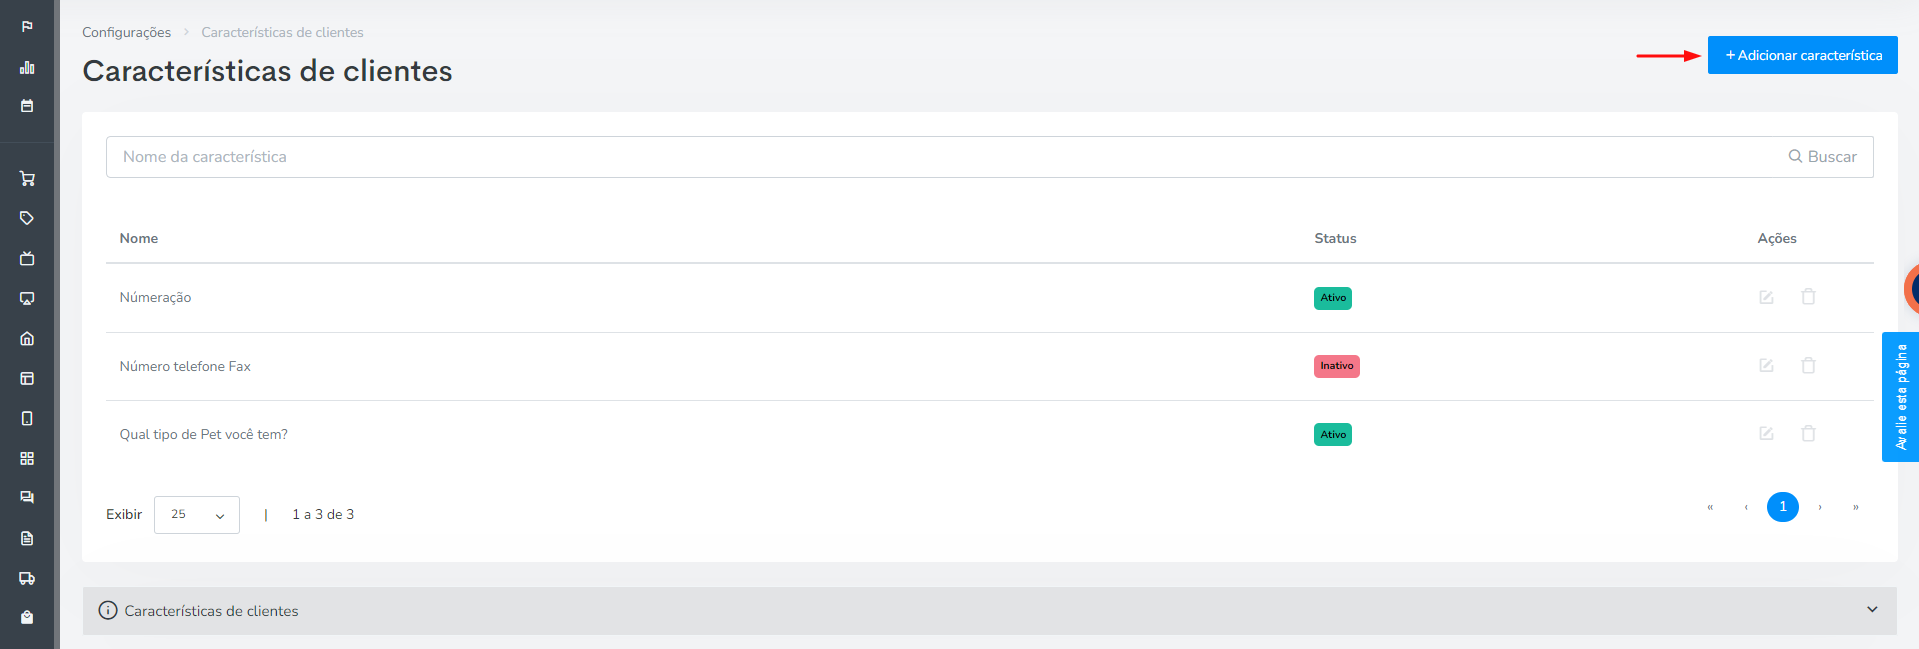1919x649 pixels.
Task: Open the Exibir 25 rows dropdown
Action: pos(197,515)
